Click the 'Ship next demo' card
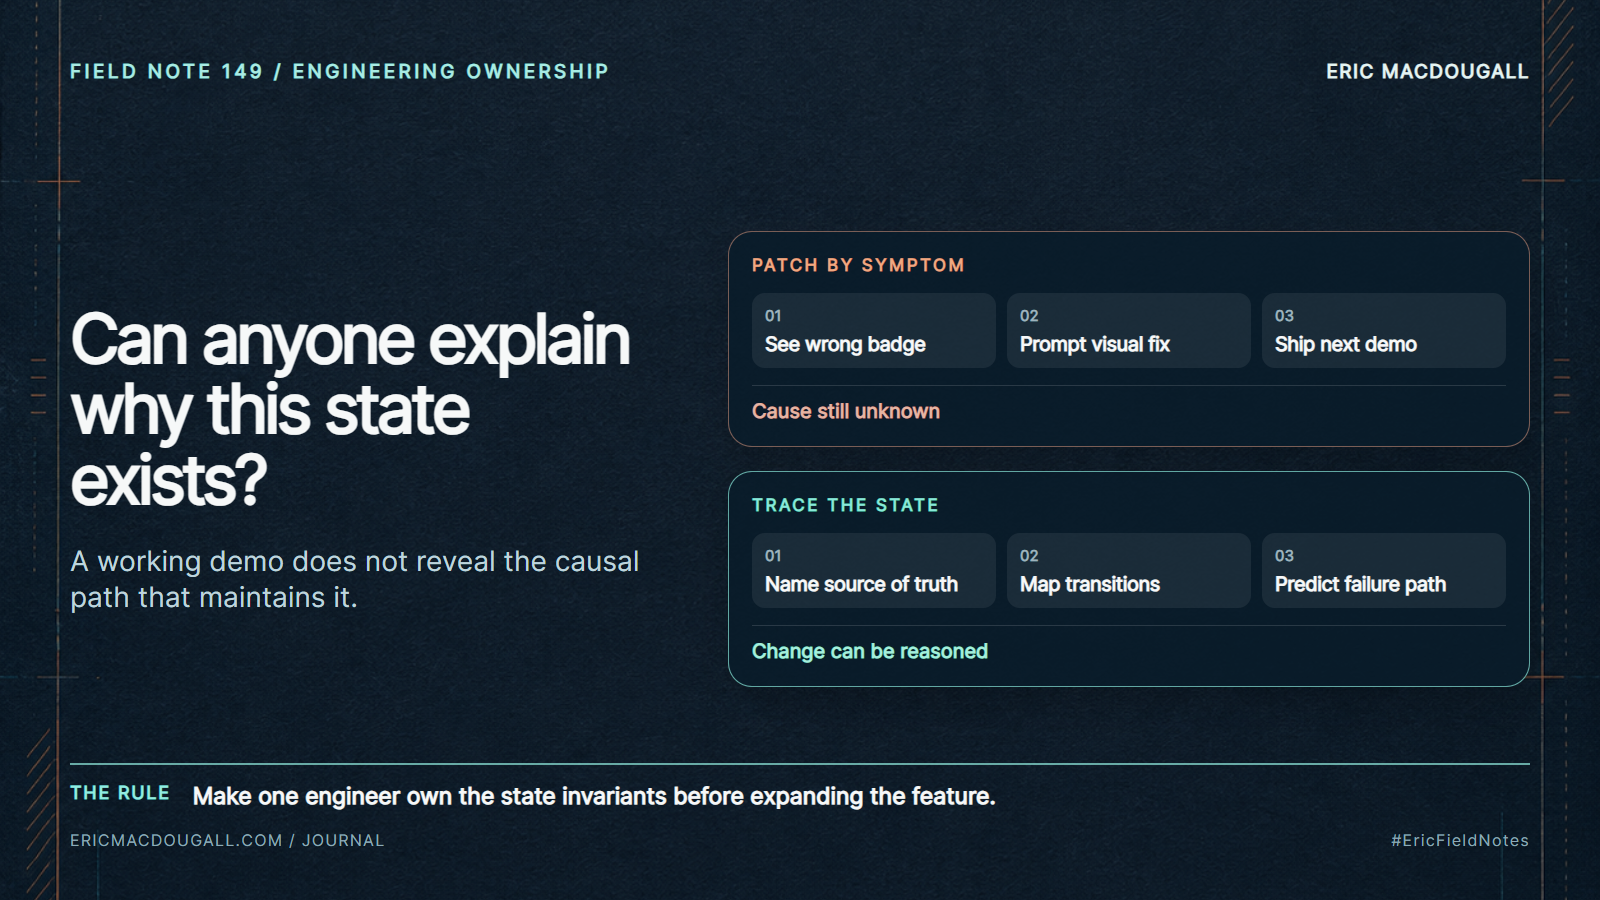The image size is (1600, 900). click(x=1383, y=330)
